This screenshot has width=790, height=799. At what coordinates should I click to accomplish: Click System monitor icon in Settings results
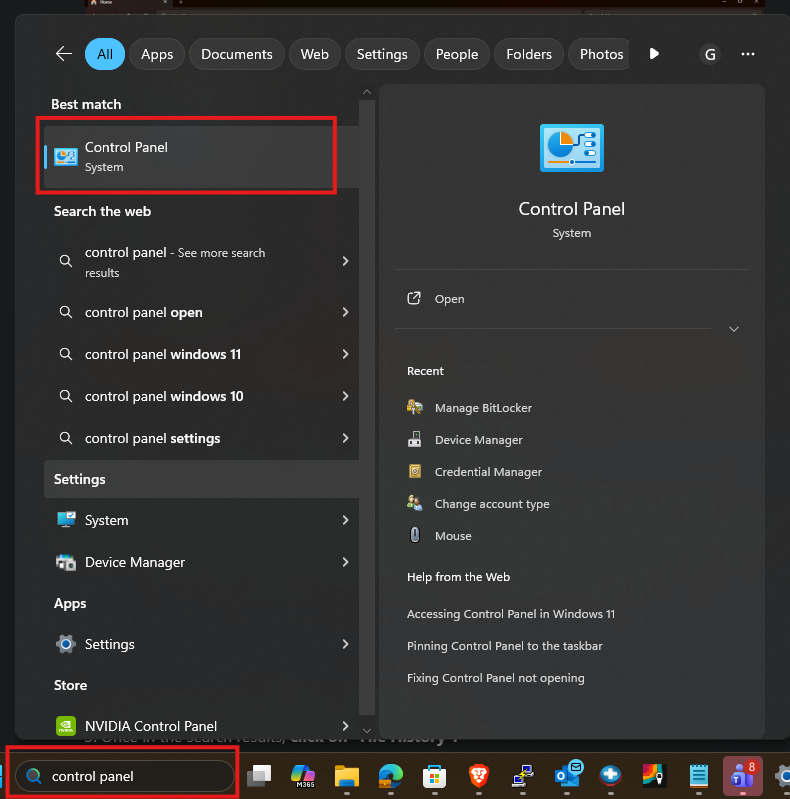coord(66,520)
